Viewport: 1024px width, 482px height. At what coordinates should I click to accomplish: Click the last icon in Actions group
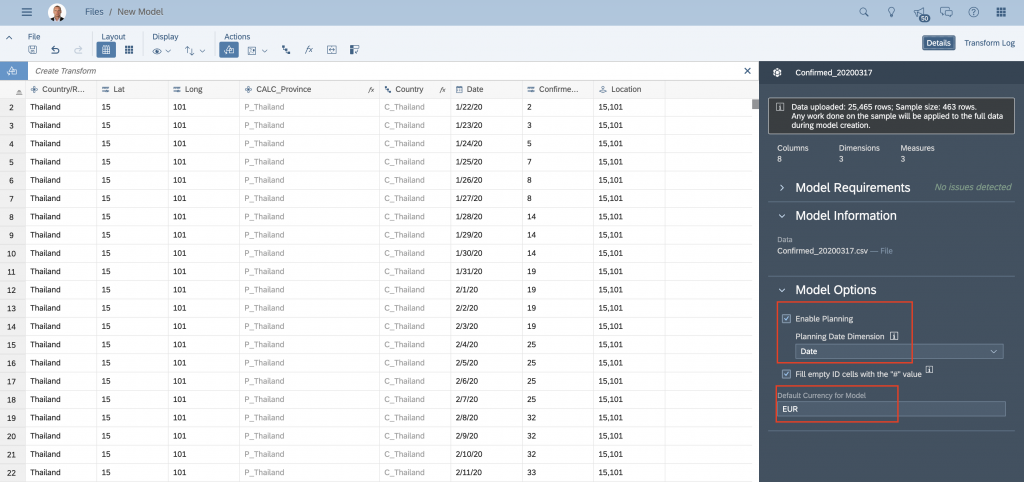point(355,50)
